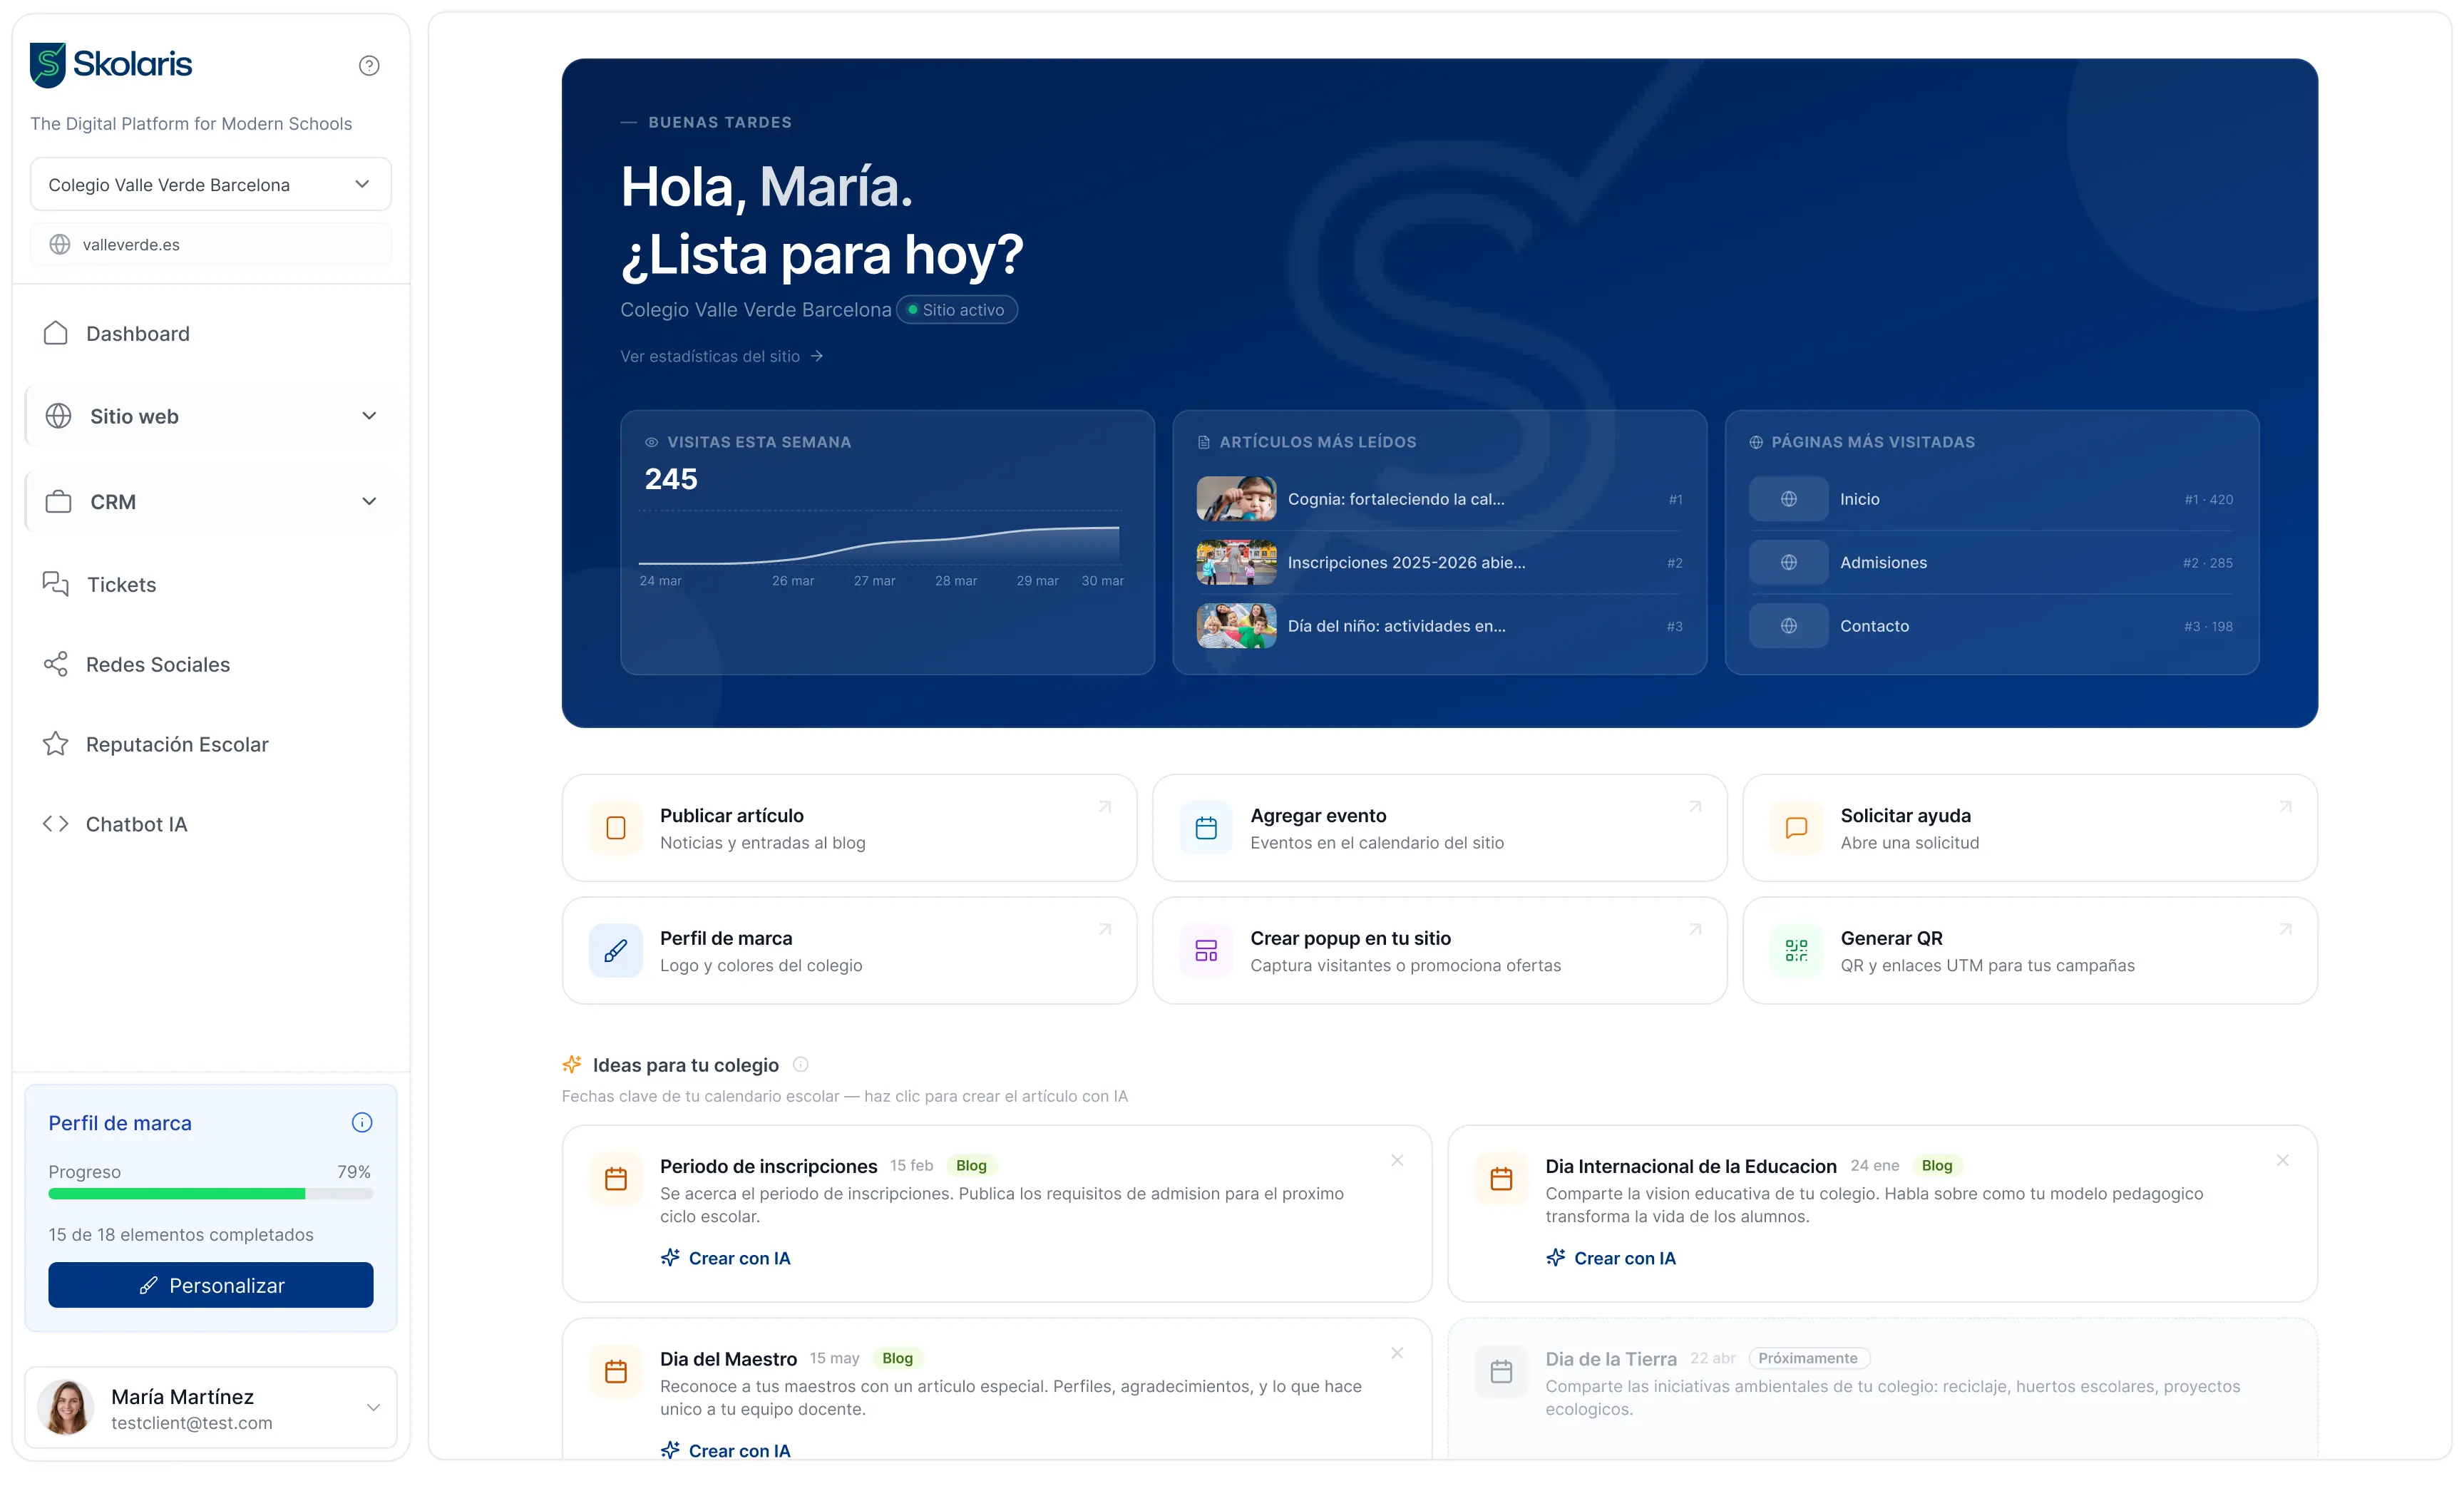The image size is (2464, 1496).
Task: Open the Colegio Valle Verde Barcelona selector
Action: (x=210, y=183)
